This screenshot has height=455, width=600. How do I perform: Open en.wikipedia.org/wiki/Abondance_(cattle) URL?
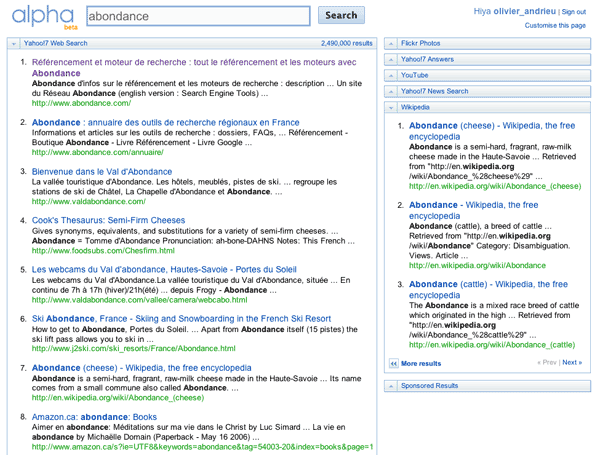point(492,345)
